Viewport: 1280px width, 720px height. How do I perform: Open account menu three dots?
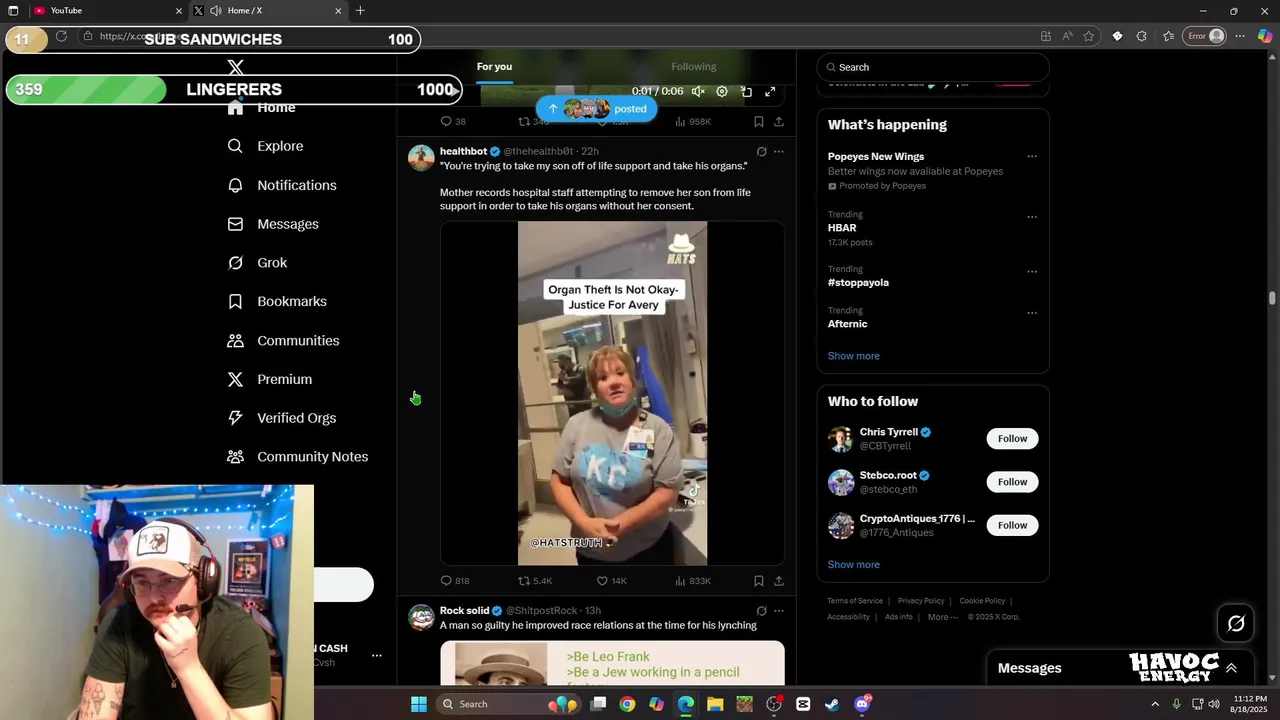[x=377, y=656]
